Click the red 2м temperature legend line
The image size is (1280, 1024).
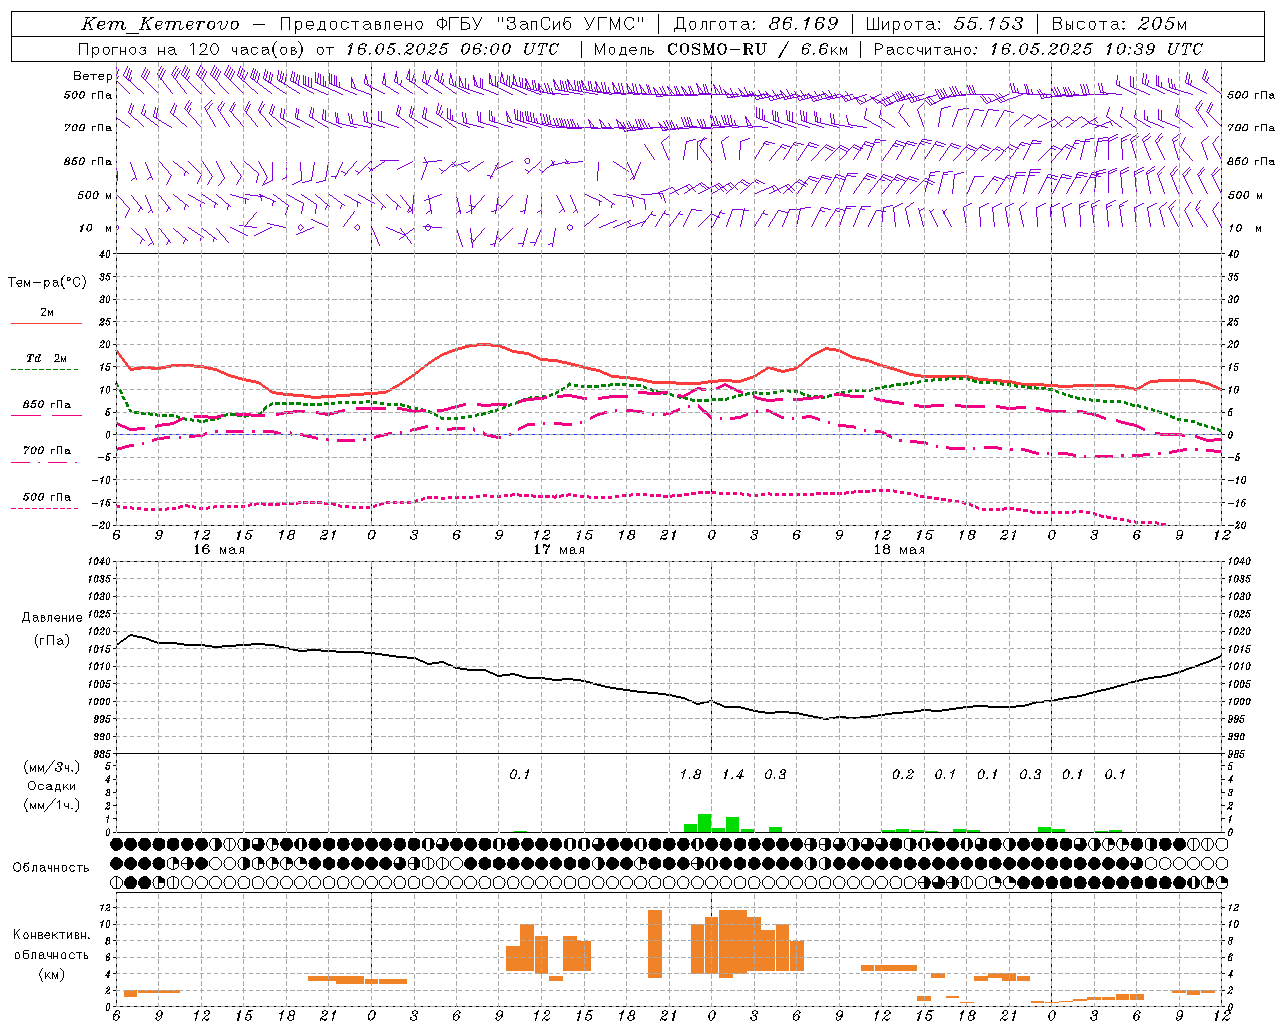46,323
